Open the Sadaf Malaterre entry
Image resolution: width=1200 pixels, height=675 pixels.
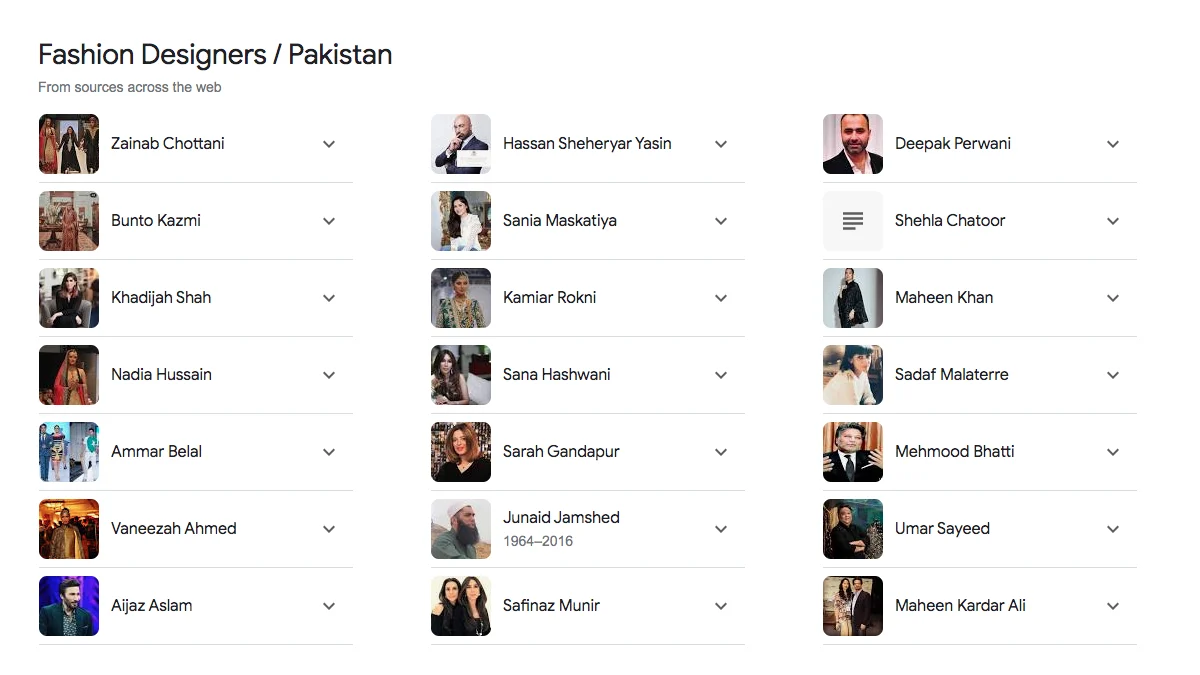[951, 375]
